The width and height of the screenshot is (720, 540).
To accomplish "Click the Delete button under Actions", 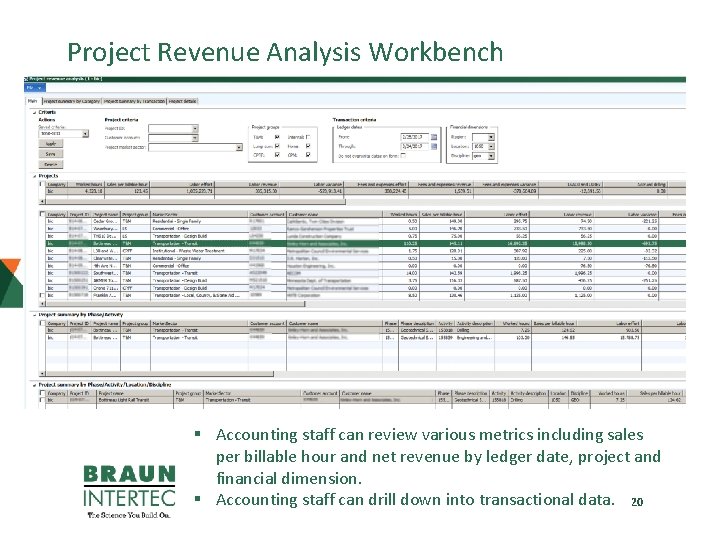I will point(51,164).
